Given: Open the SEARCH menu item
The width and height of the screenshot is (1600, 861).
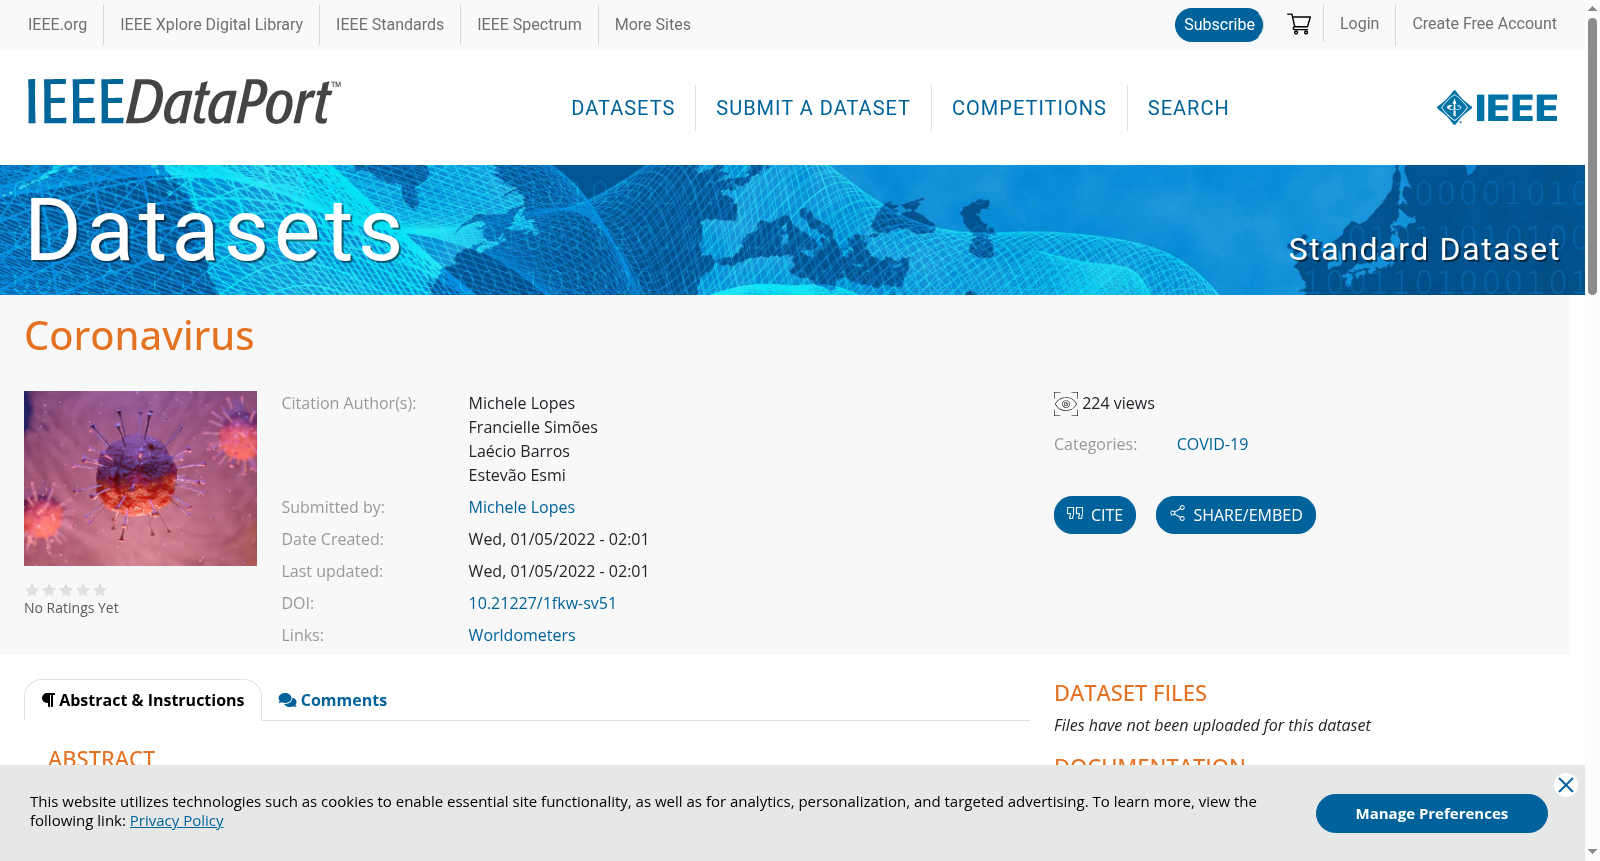Looking at the screenshot, I should click(x=1188, y=108).
